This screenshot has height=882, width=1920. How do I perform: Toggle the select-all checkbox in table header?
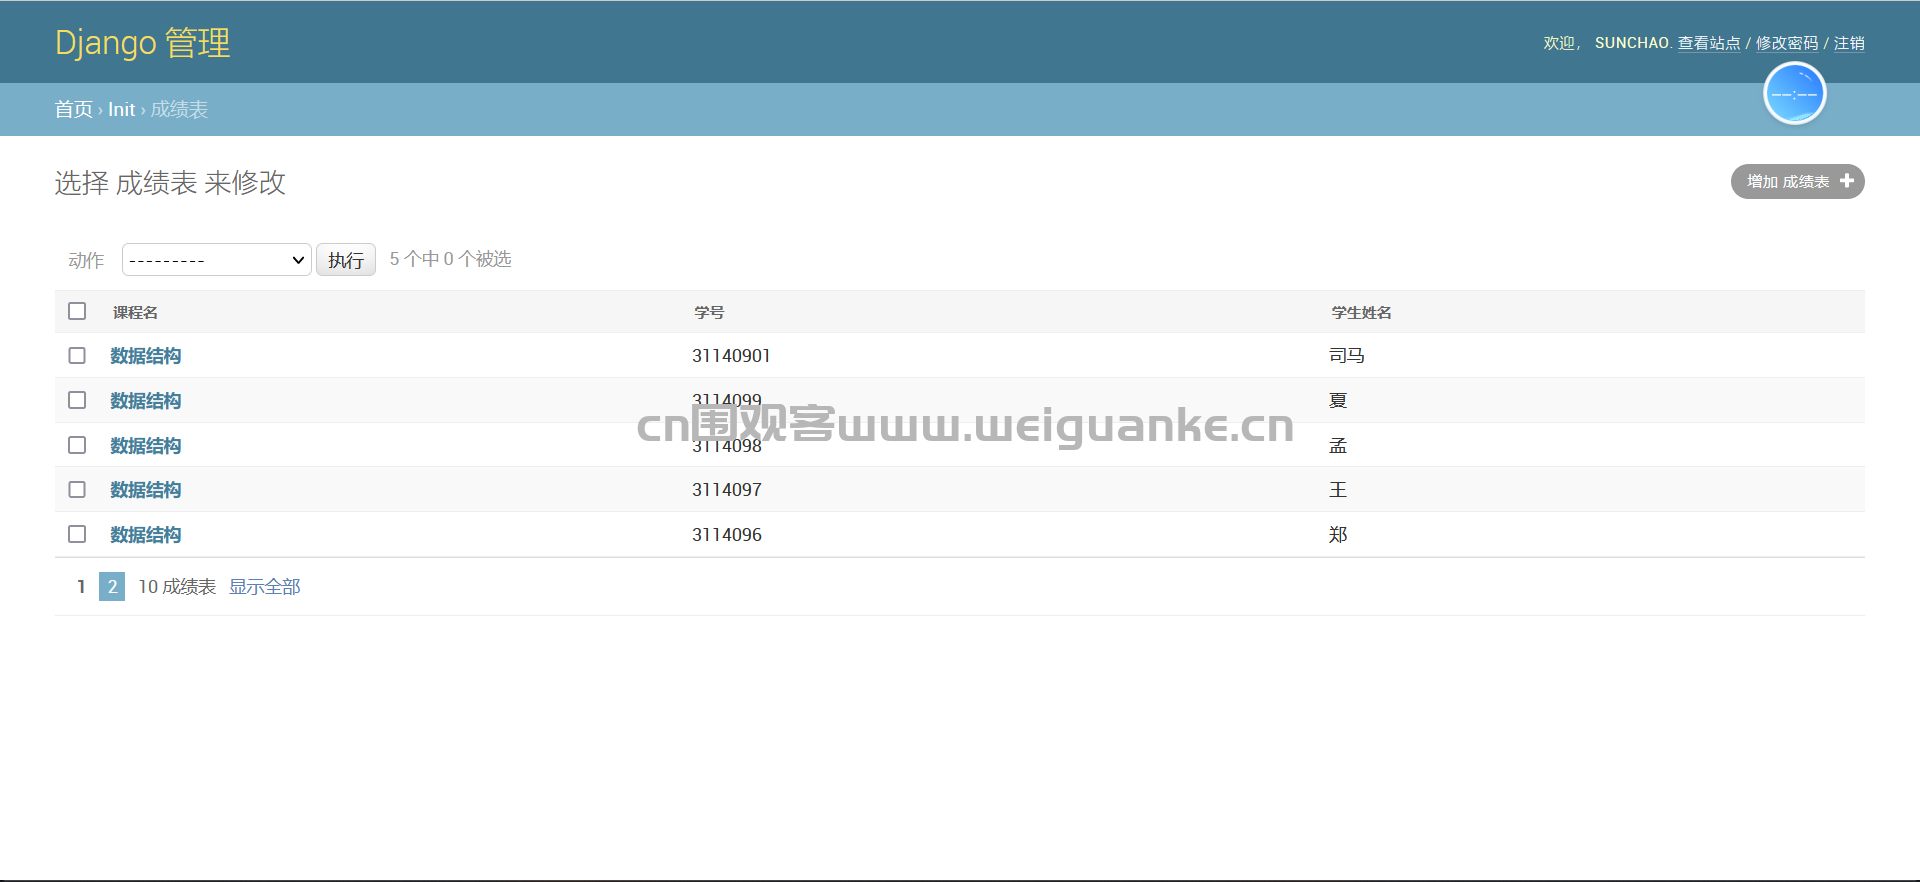coord(77,311)
